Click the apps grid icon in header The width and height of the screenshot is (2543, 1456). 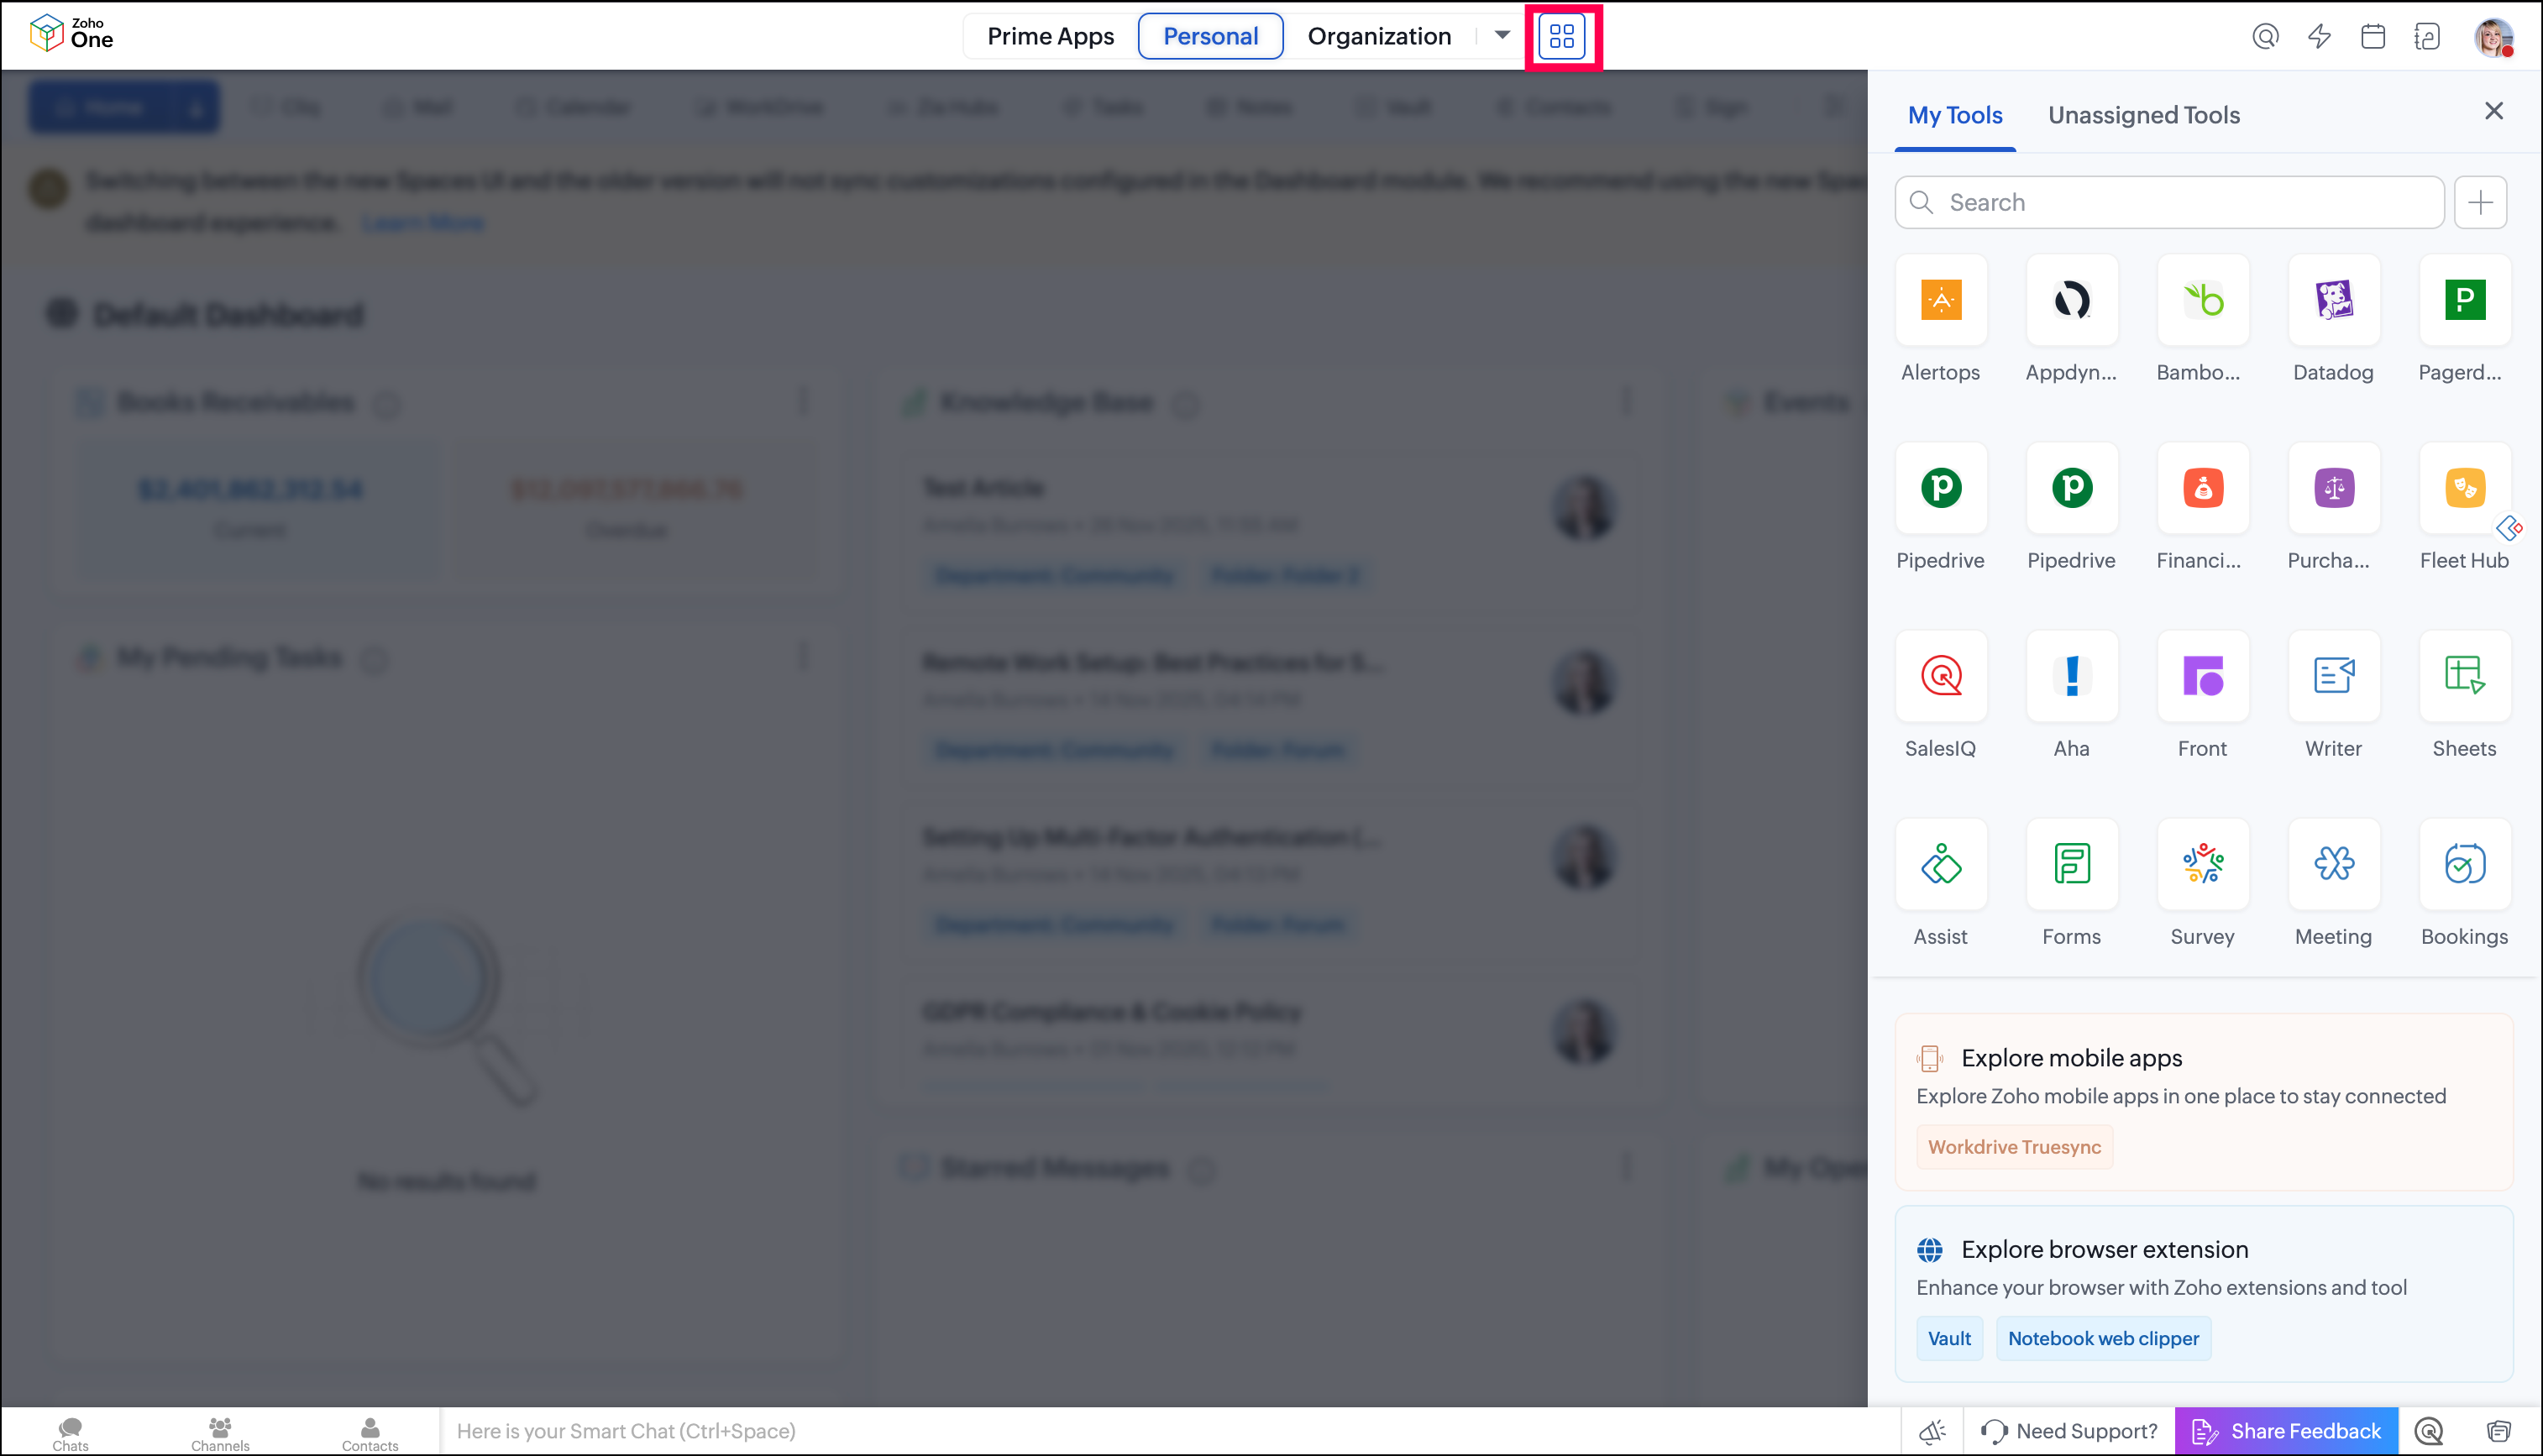pyautogui.click(x=1562, y=36)
